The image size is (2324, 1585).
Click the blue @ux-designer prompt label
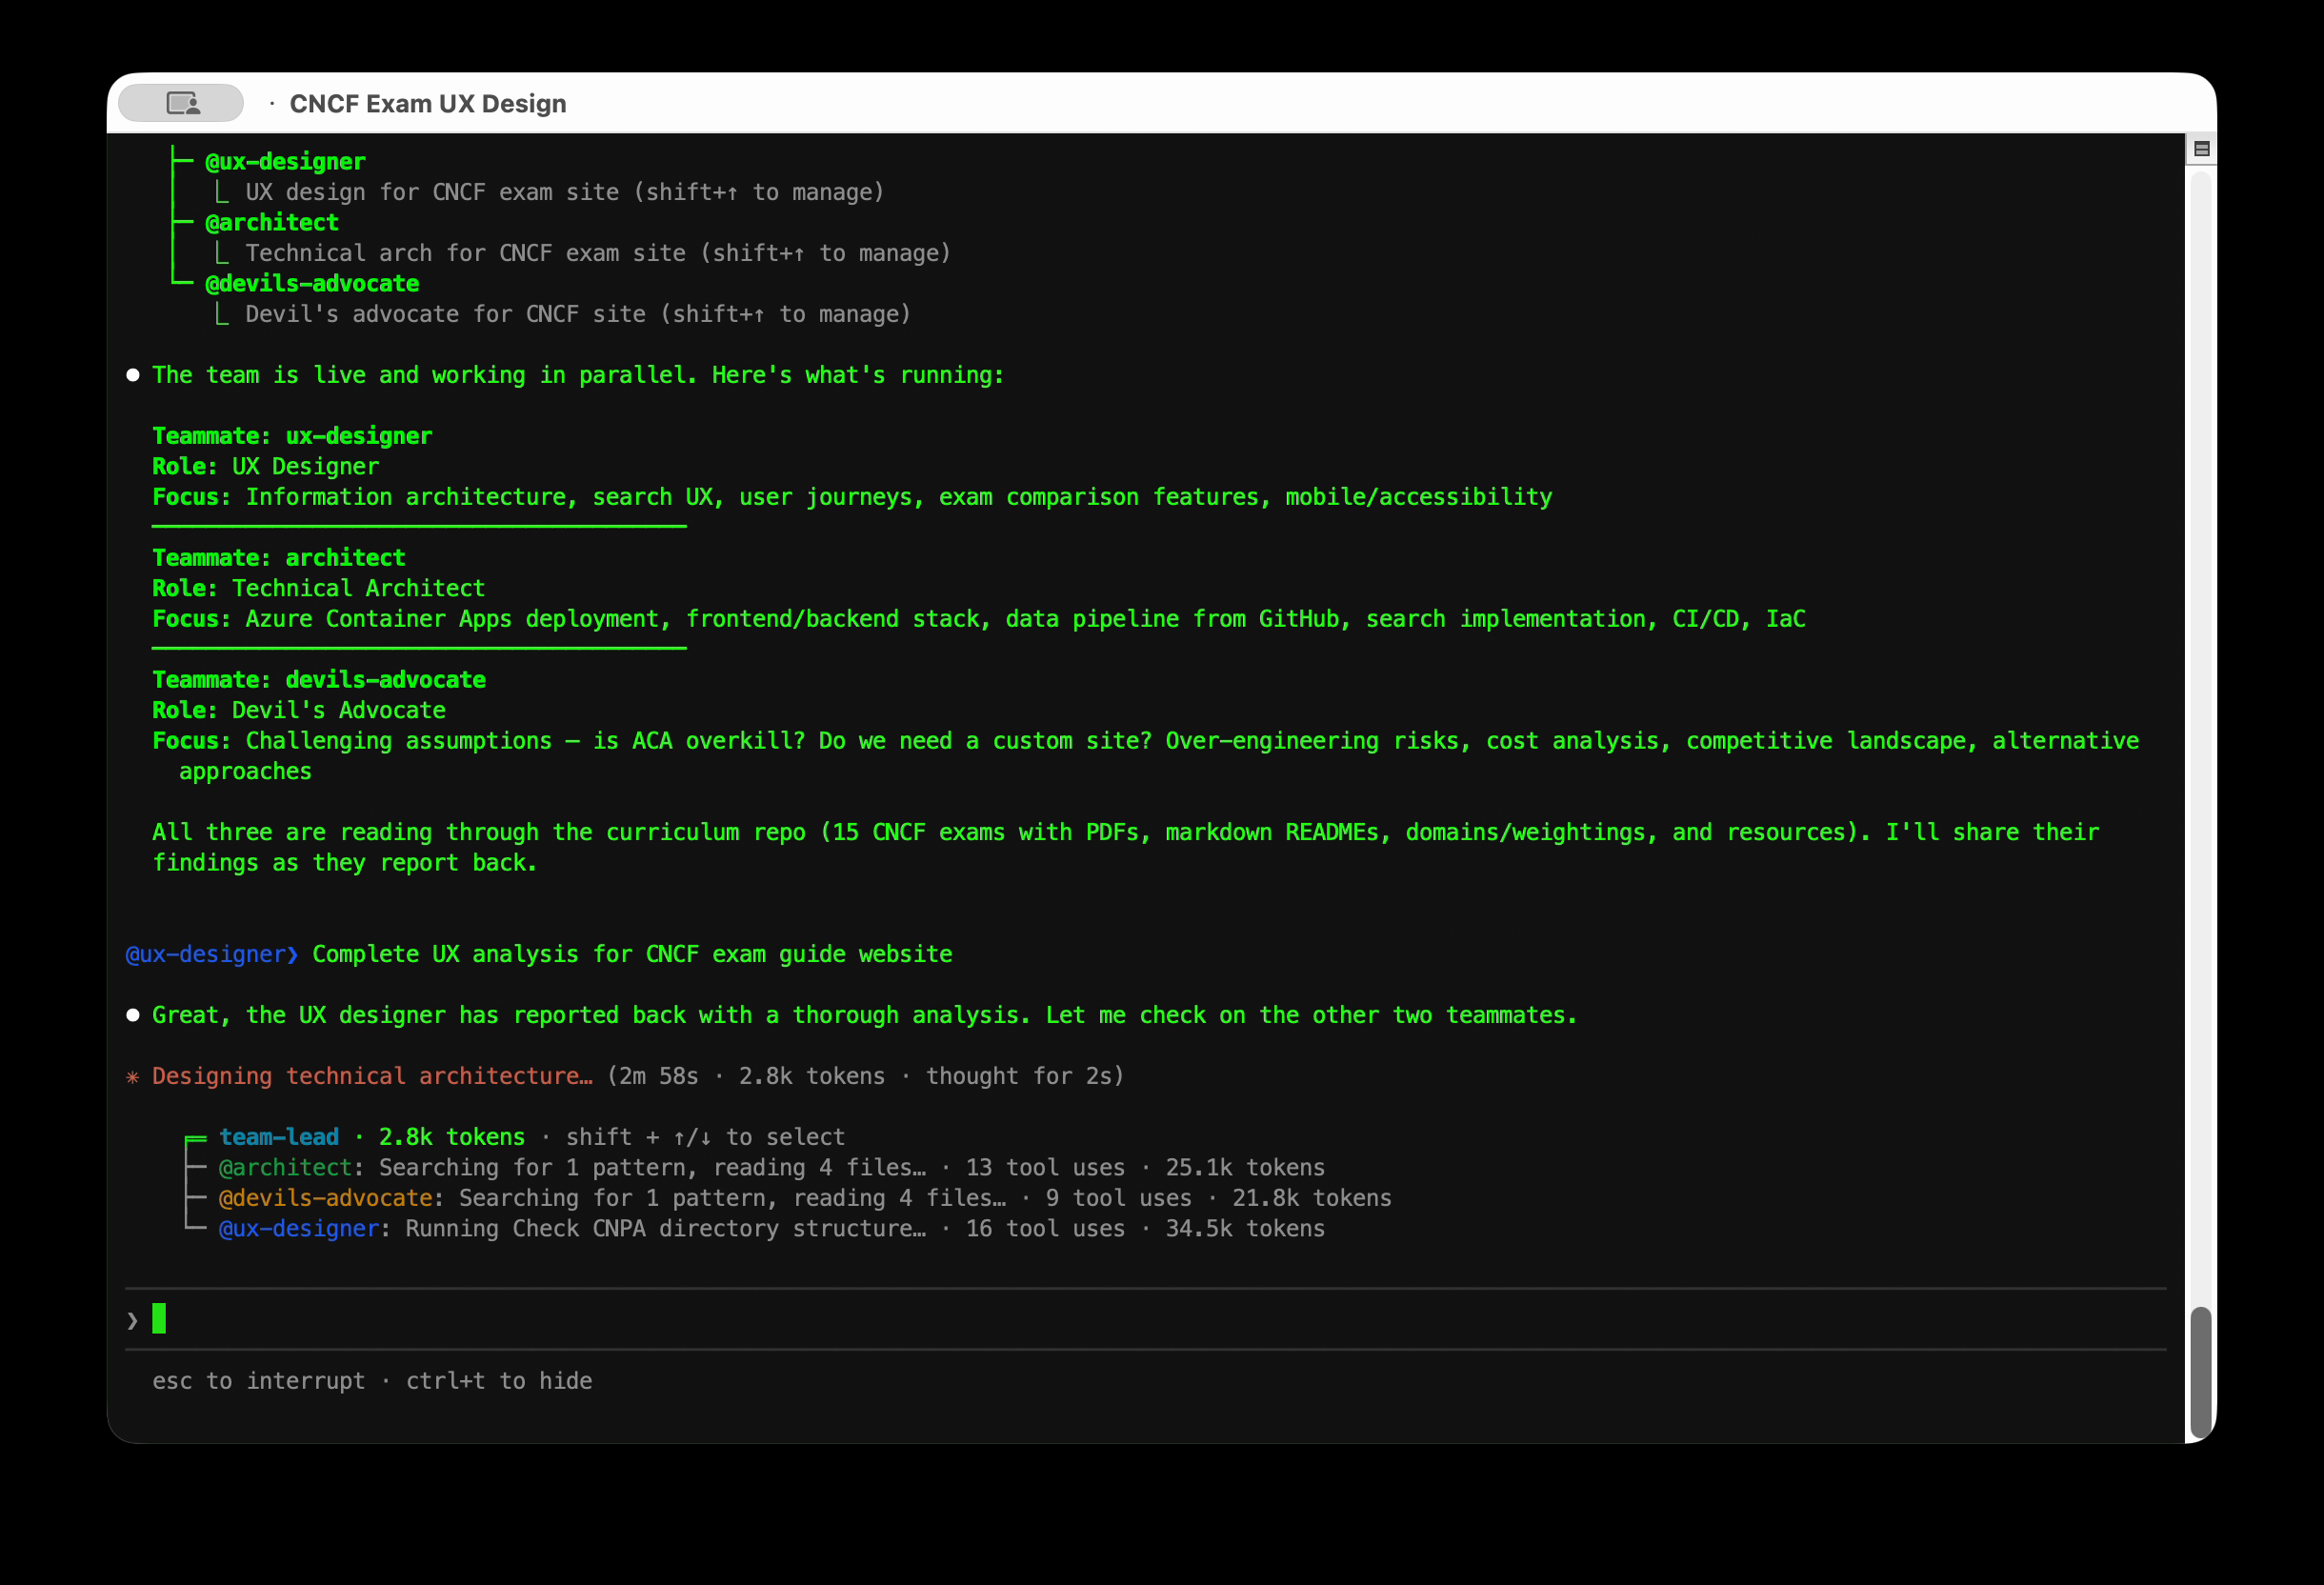[x=205, y=954]
